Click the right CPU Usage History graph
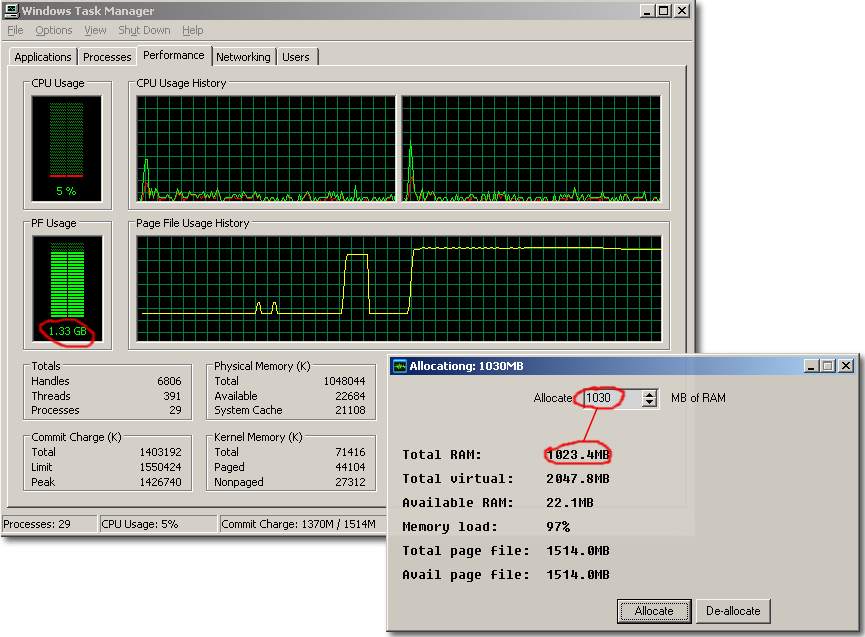 531,148
